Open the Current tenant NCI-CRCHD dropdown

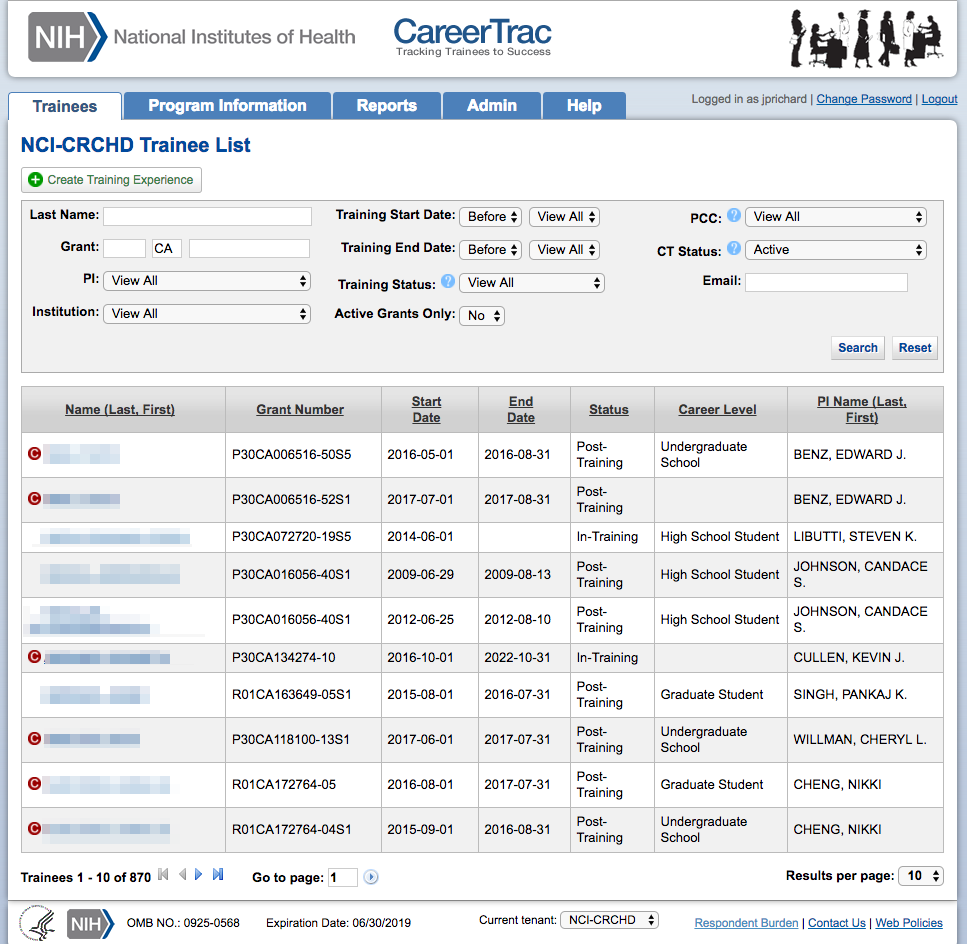pyautogui.click(x=609, y=920)
